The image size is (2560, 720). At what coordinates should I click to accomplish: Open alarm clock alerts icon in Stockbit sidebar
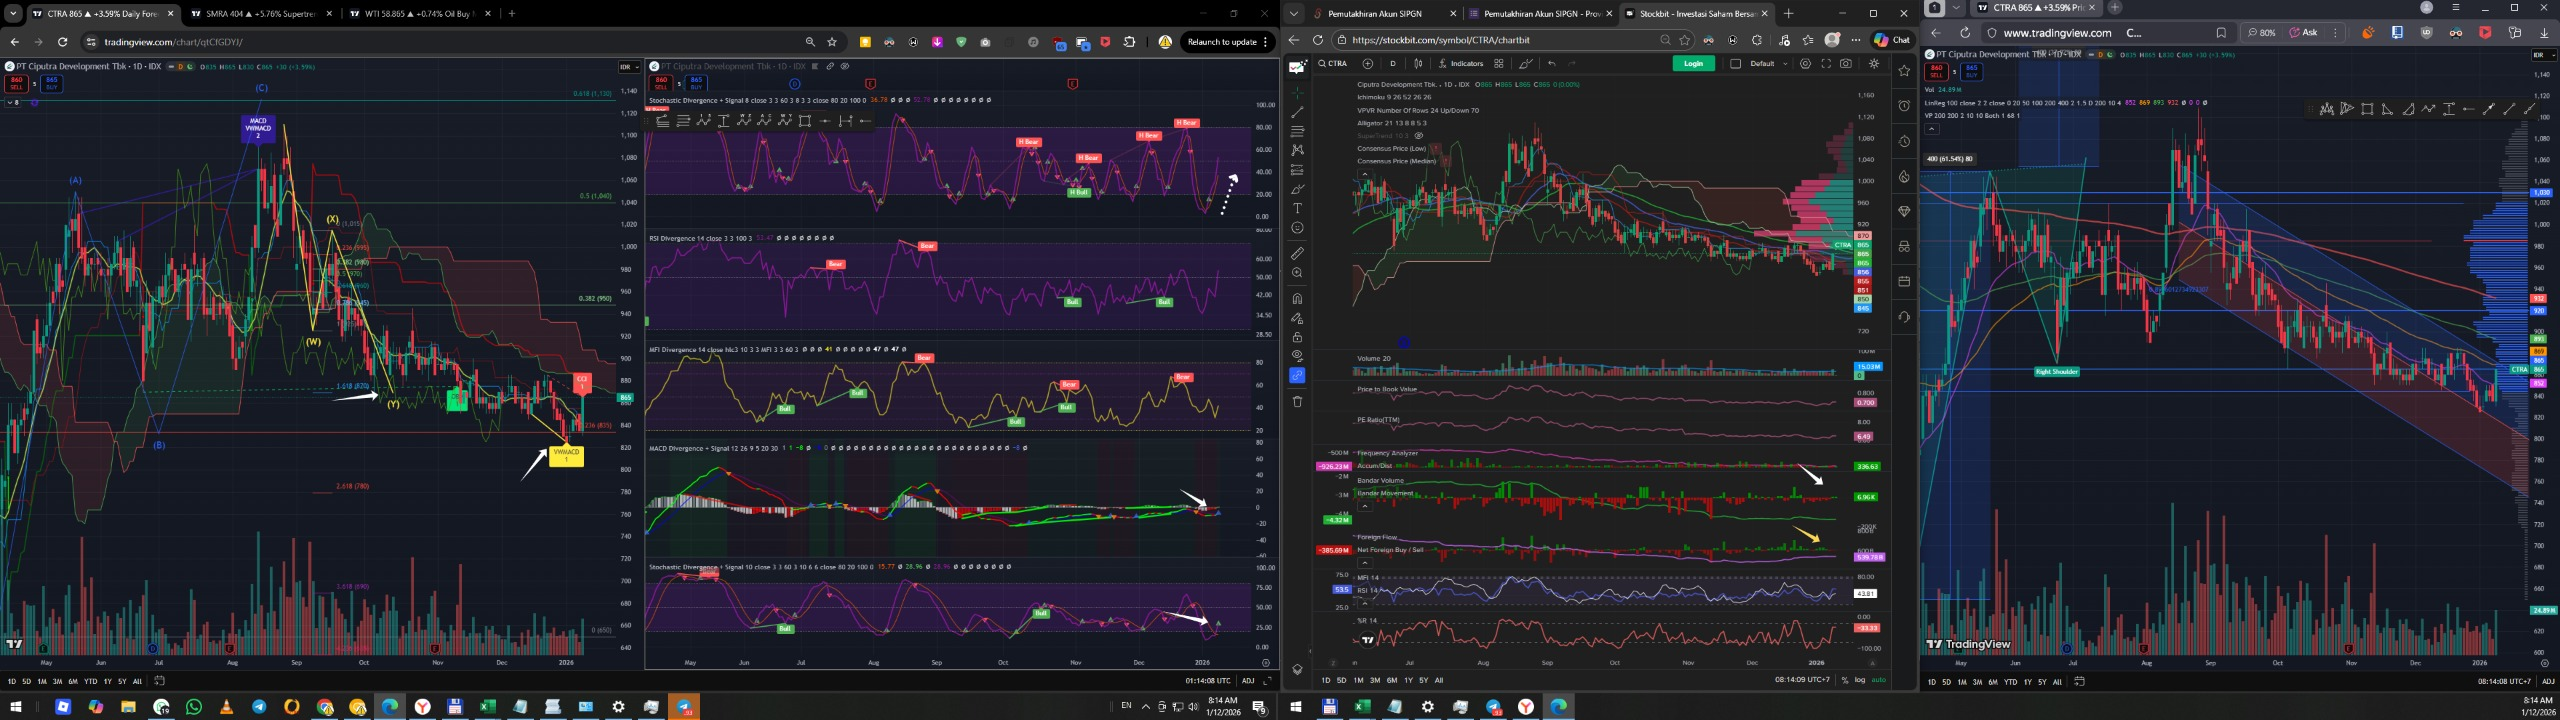1904,105
